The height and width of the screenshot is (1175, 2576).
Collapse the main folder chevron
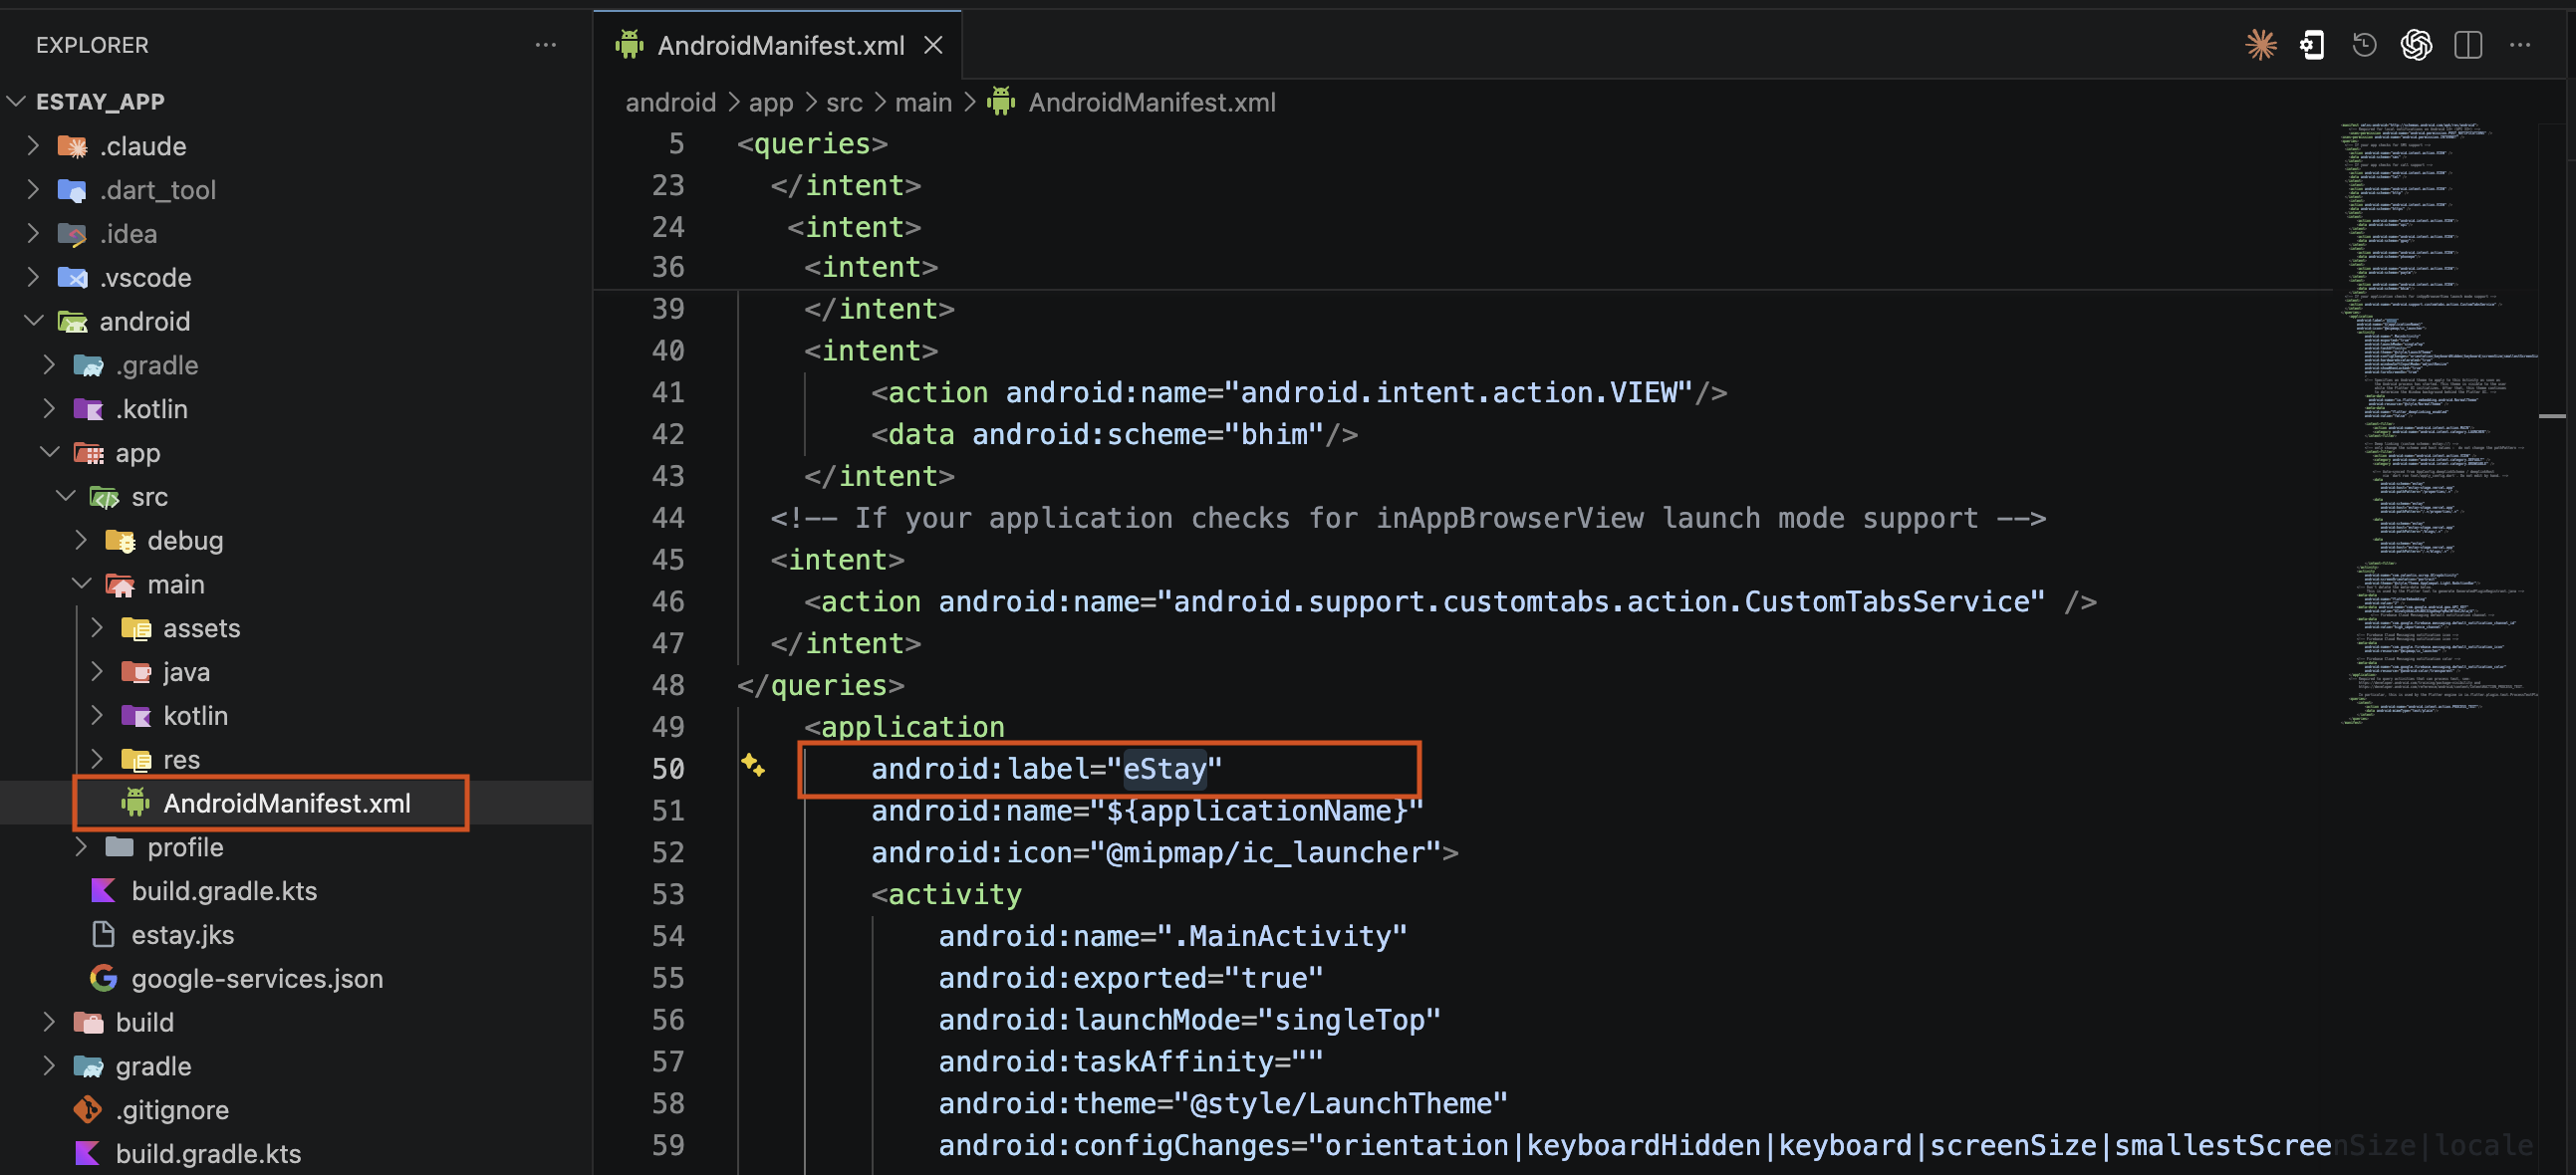click(81, 584)
